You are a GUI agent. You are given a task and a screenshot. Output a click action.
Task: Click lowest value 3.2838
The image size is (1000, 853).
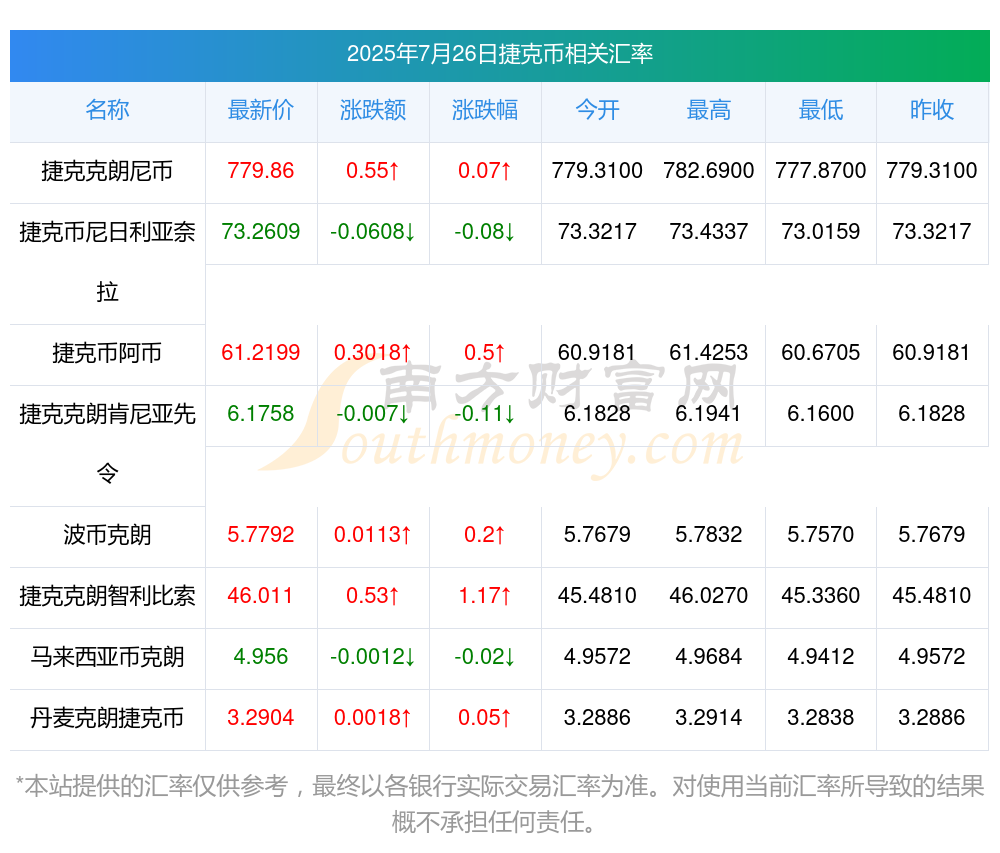click(x=821, y=718)
